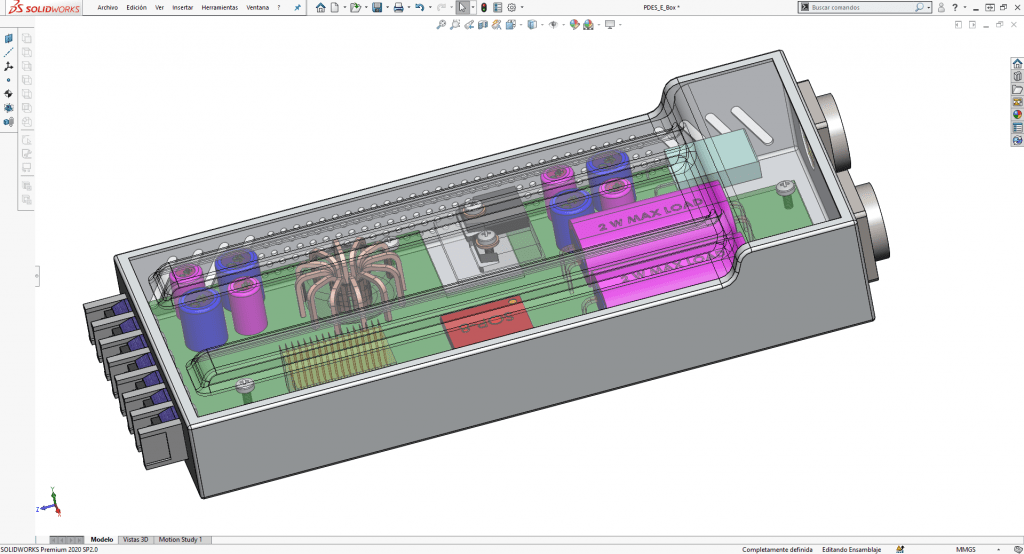
Task: Click Coordinate System icon in left toolbar
Action: pyautogui.click(x=8, y=66)
